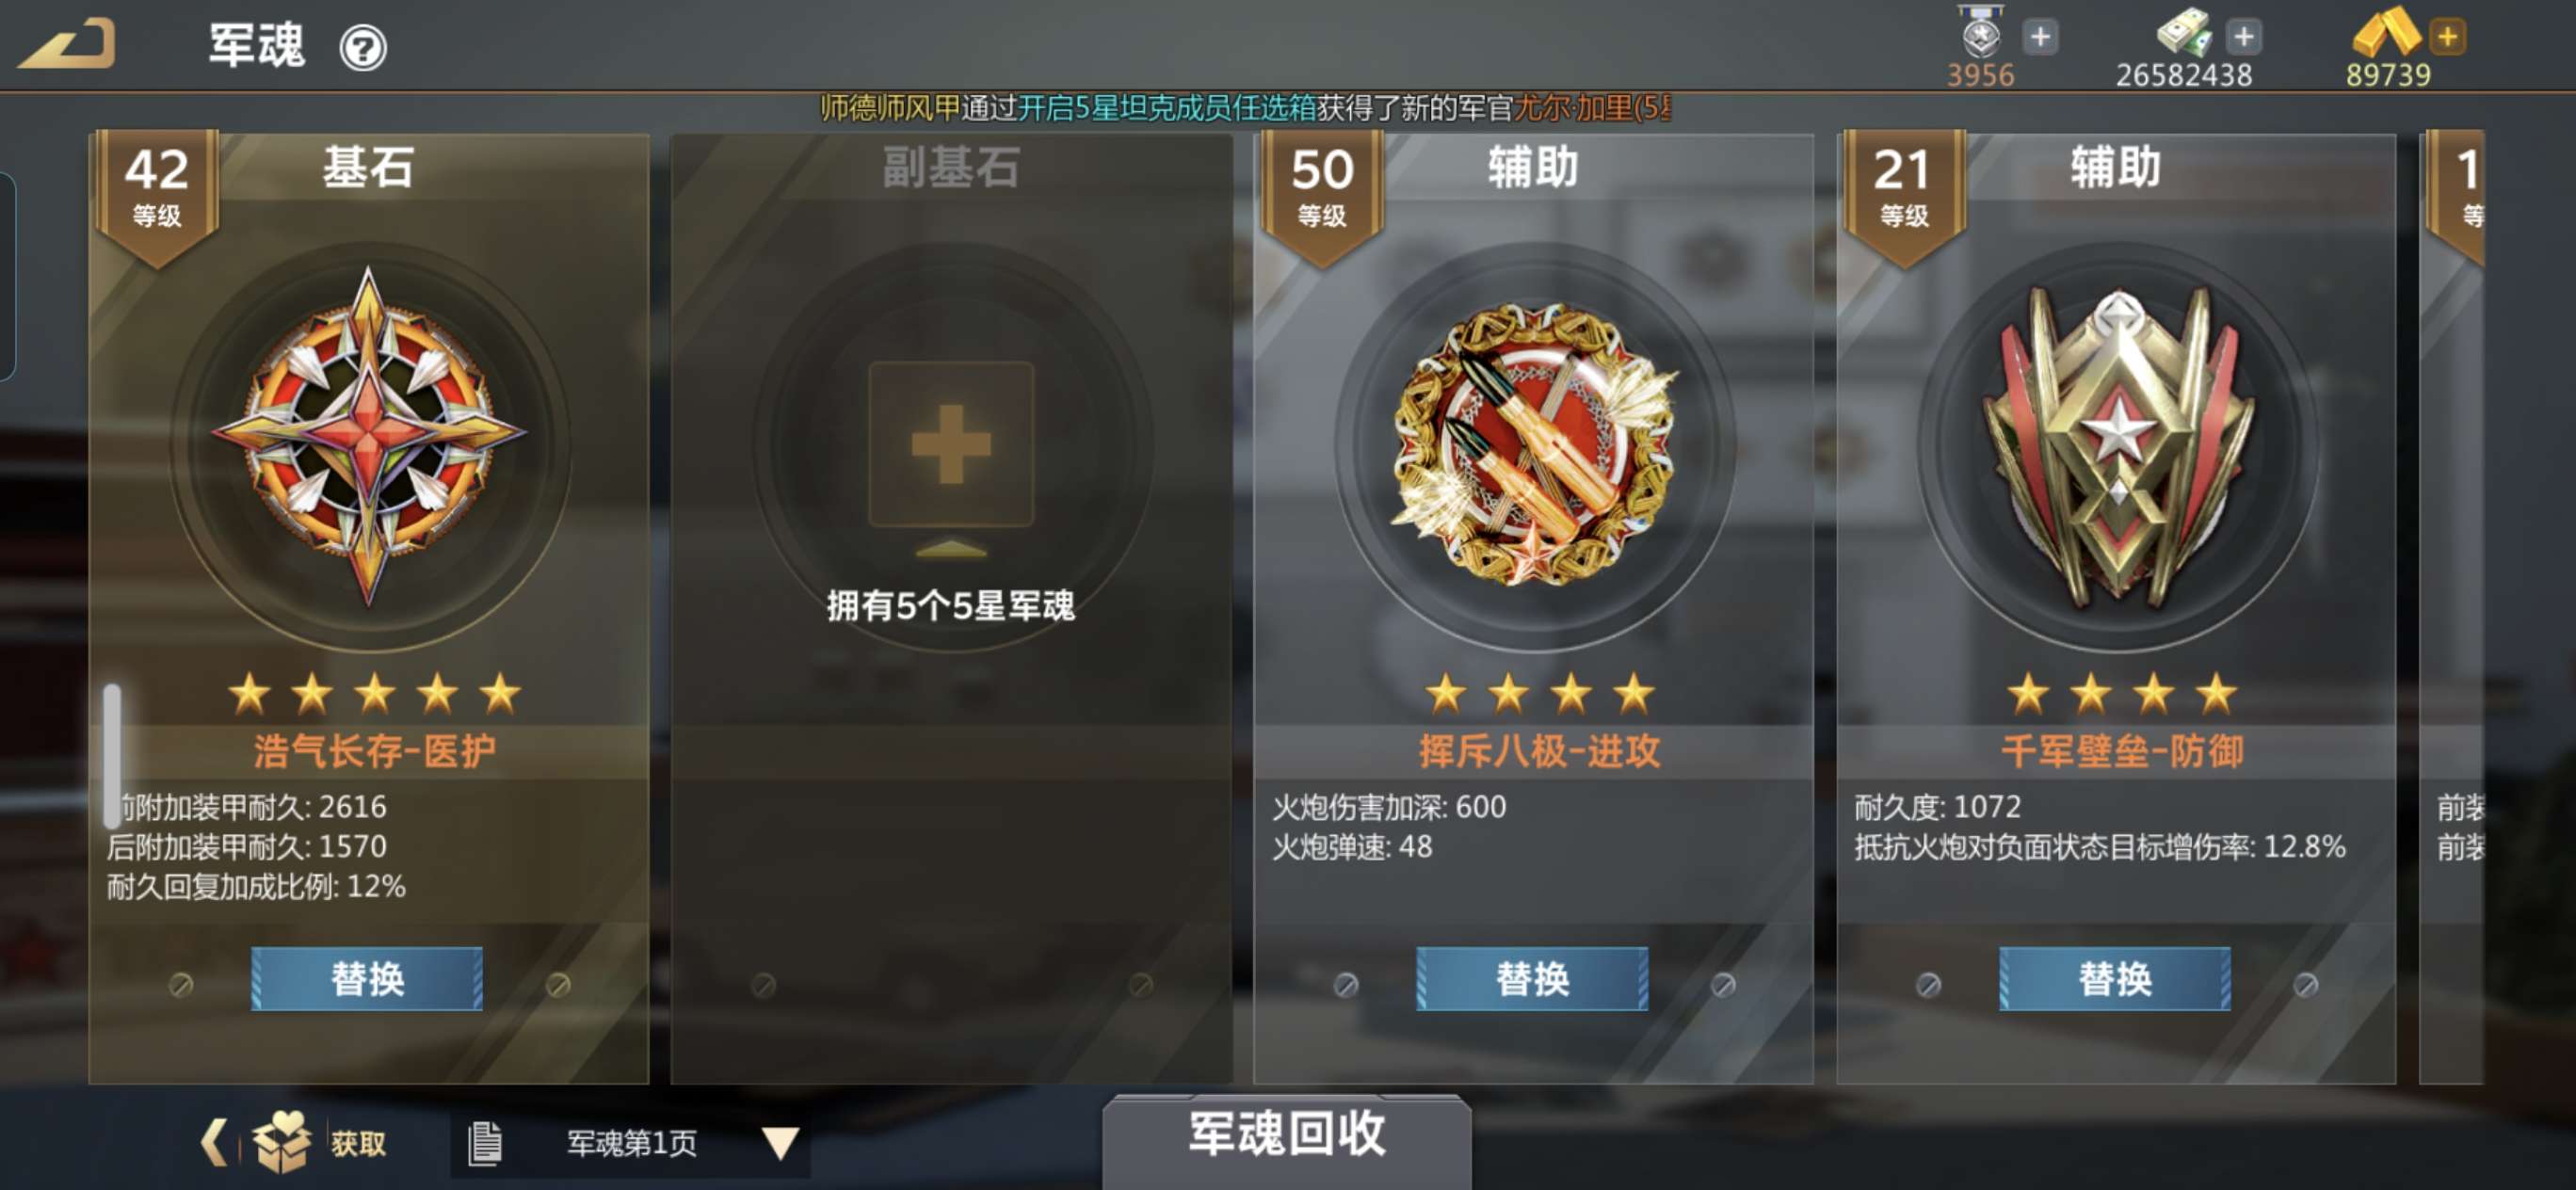Add a soul to the 副基石 plus slot

pos(951,444)
